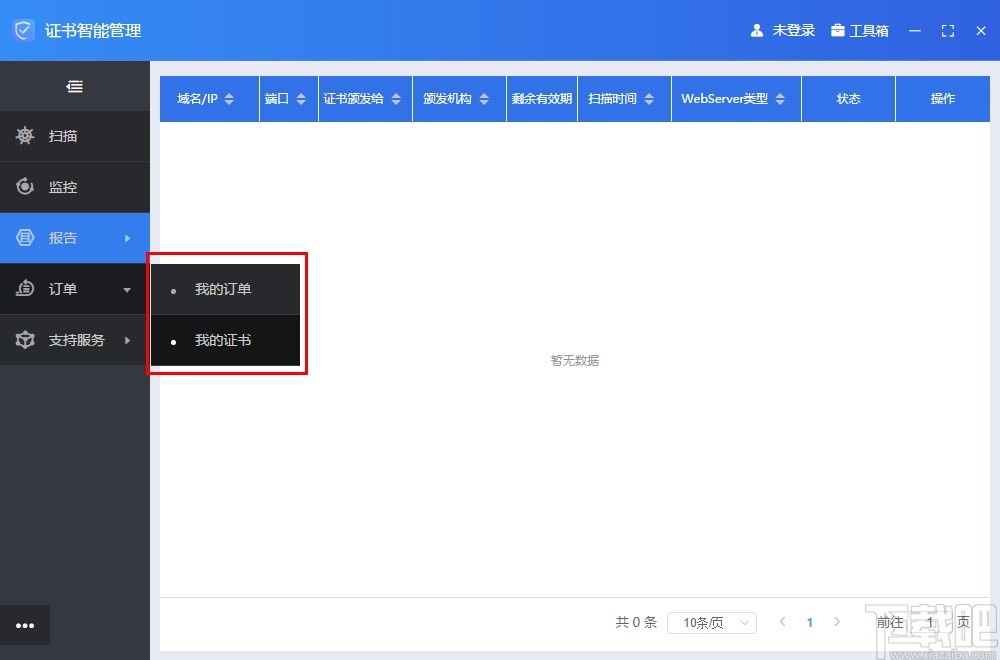
Task: Click the 前往 page number input field
Action: click(x=929, y=622)
